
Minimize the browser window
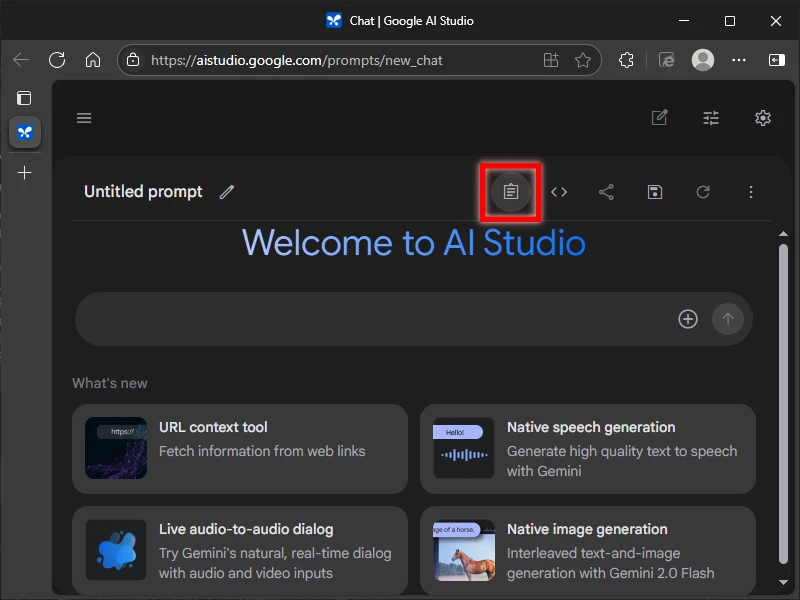coord(684,21)
